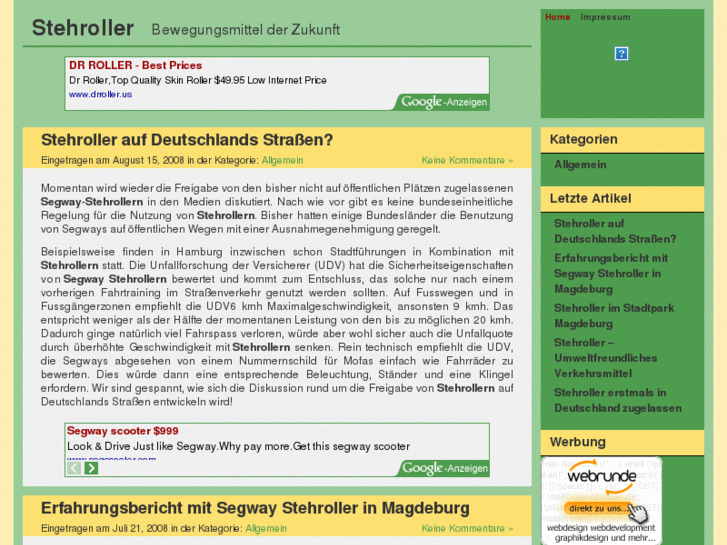Click the Kategorien sidebar heading
The height and width of the screenshot is (545, 727).
(x=583, y=139)
